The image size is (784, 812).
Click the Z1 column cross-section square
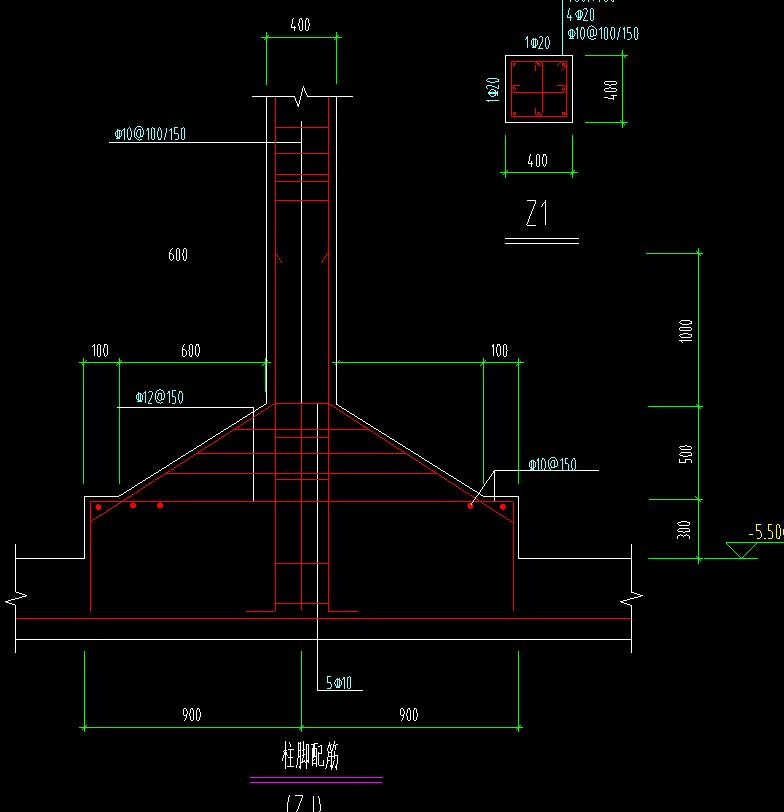(x=539, y=89)
